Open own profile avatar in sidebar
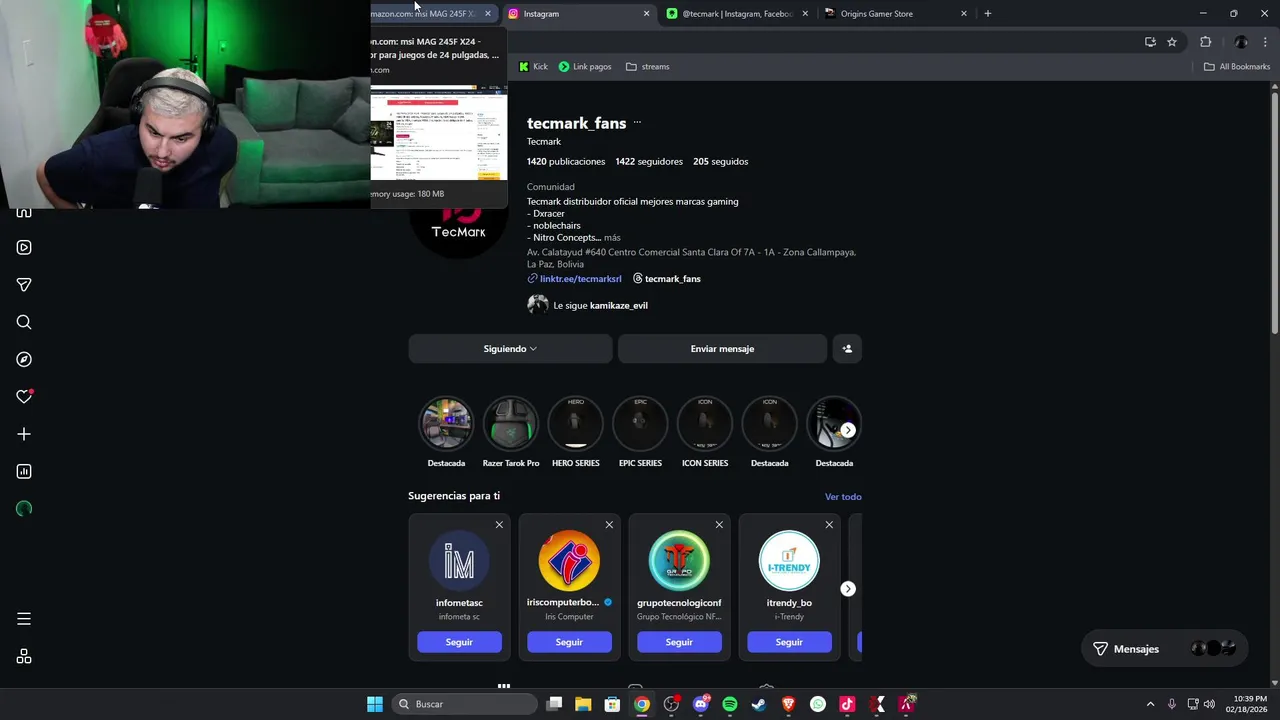Screen dimensions: 1280x720 24,509
